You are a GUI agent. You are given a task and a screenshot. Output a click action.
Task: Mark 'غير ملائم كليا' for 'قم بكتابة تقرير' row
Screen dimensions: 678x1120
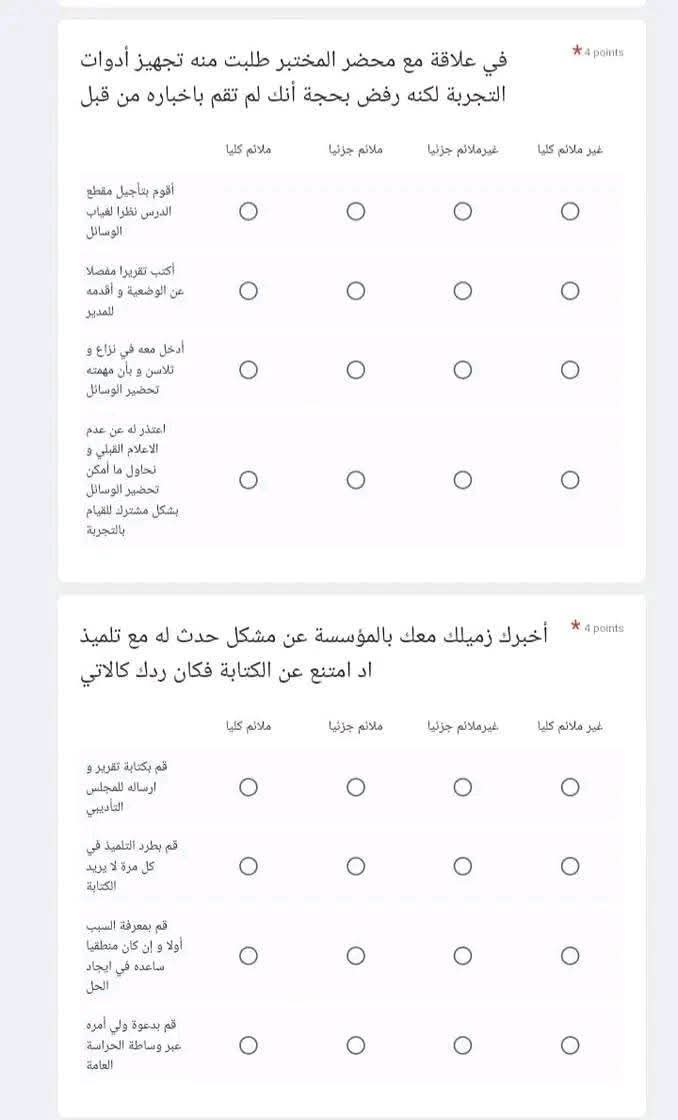pyautogui.click(x=570, y=787)
